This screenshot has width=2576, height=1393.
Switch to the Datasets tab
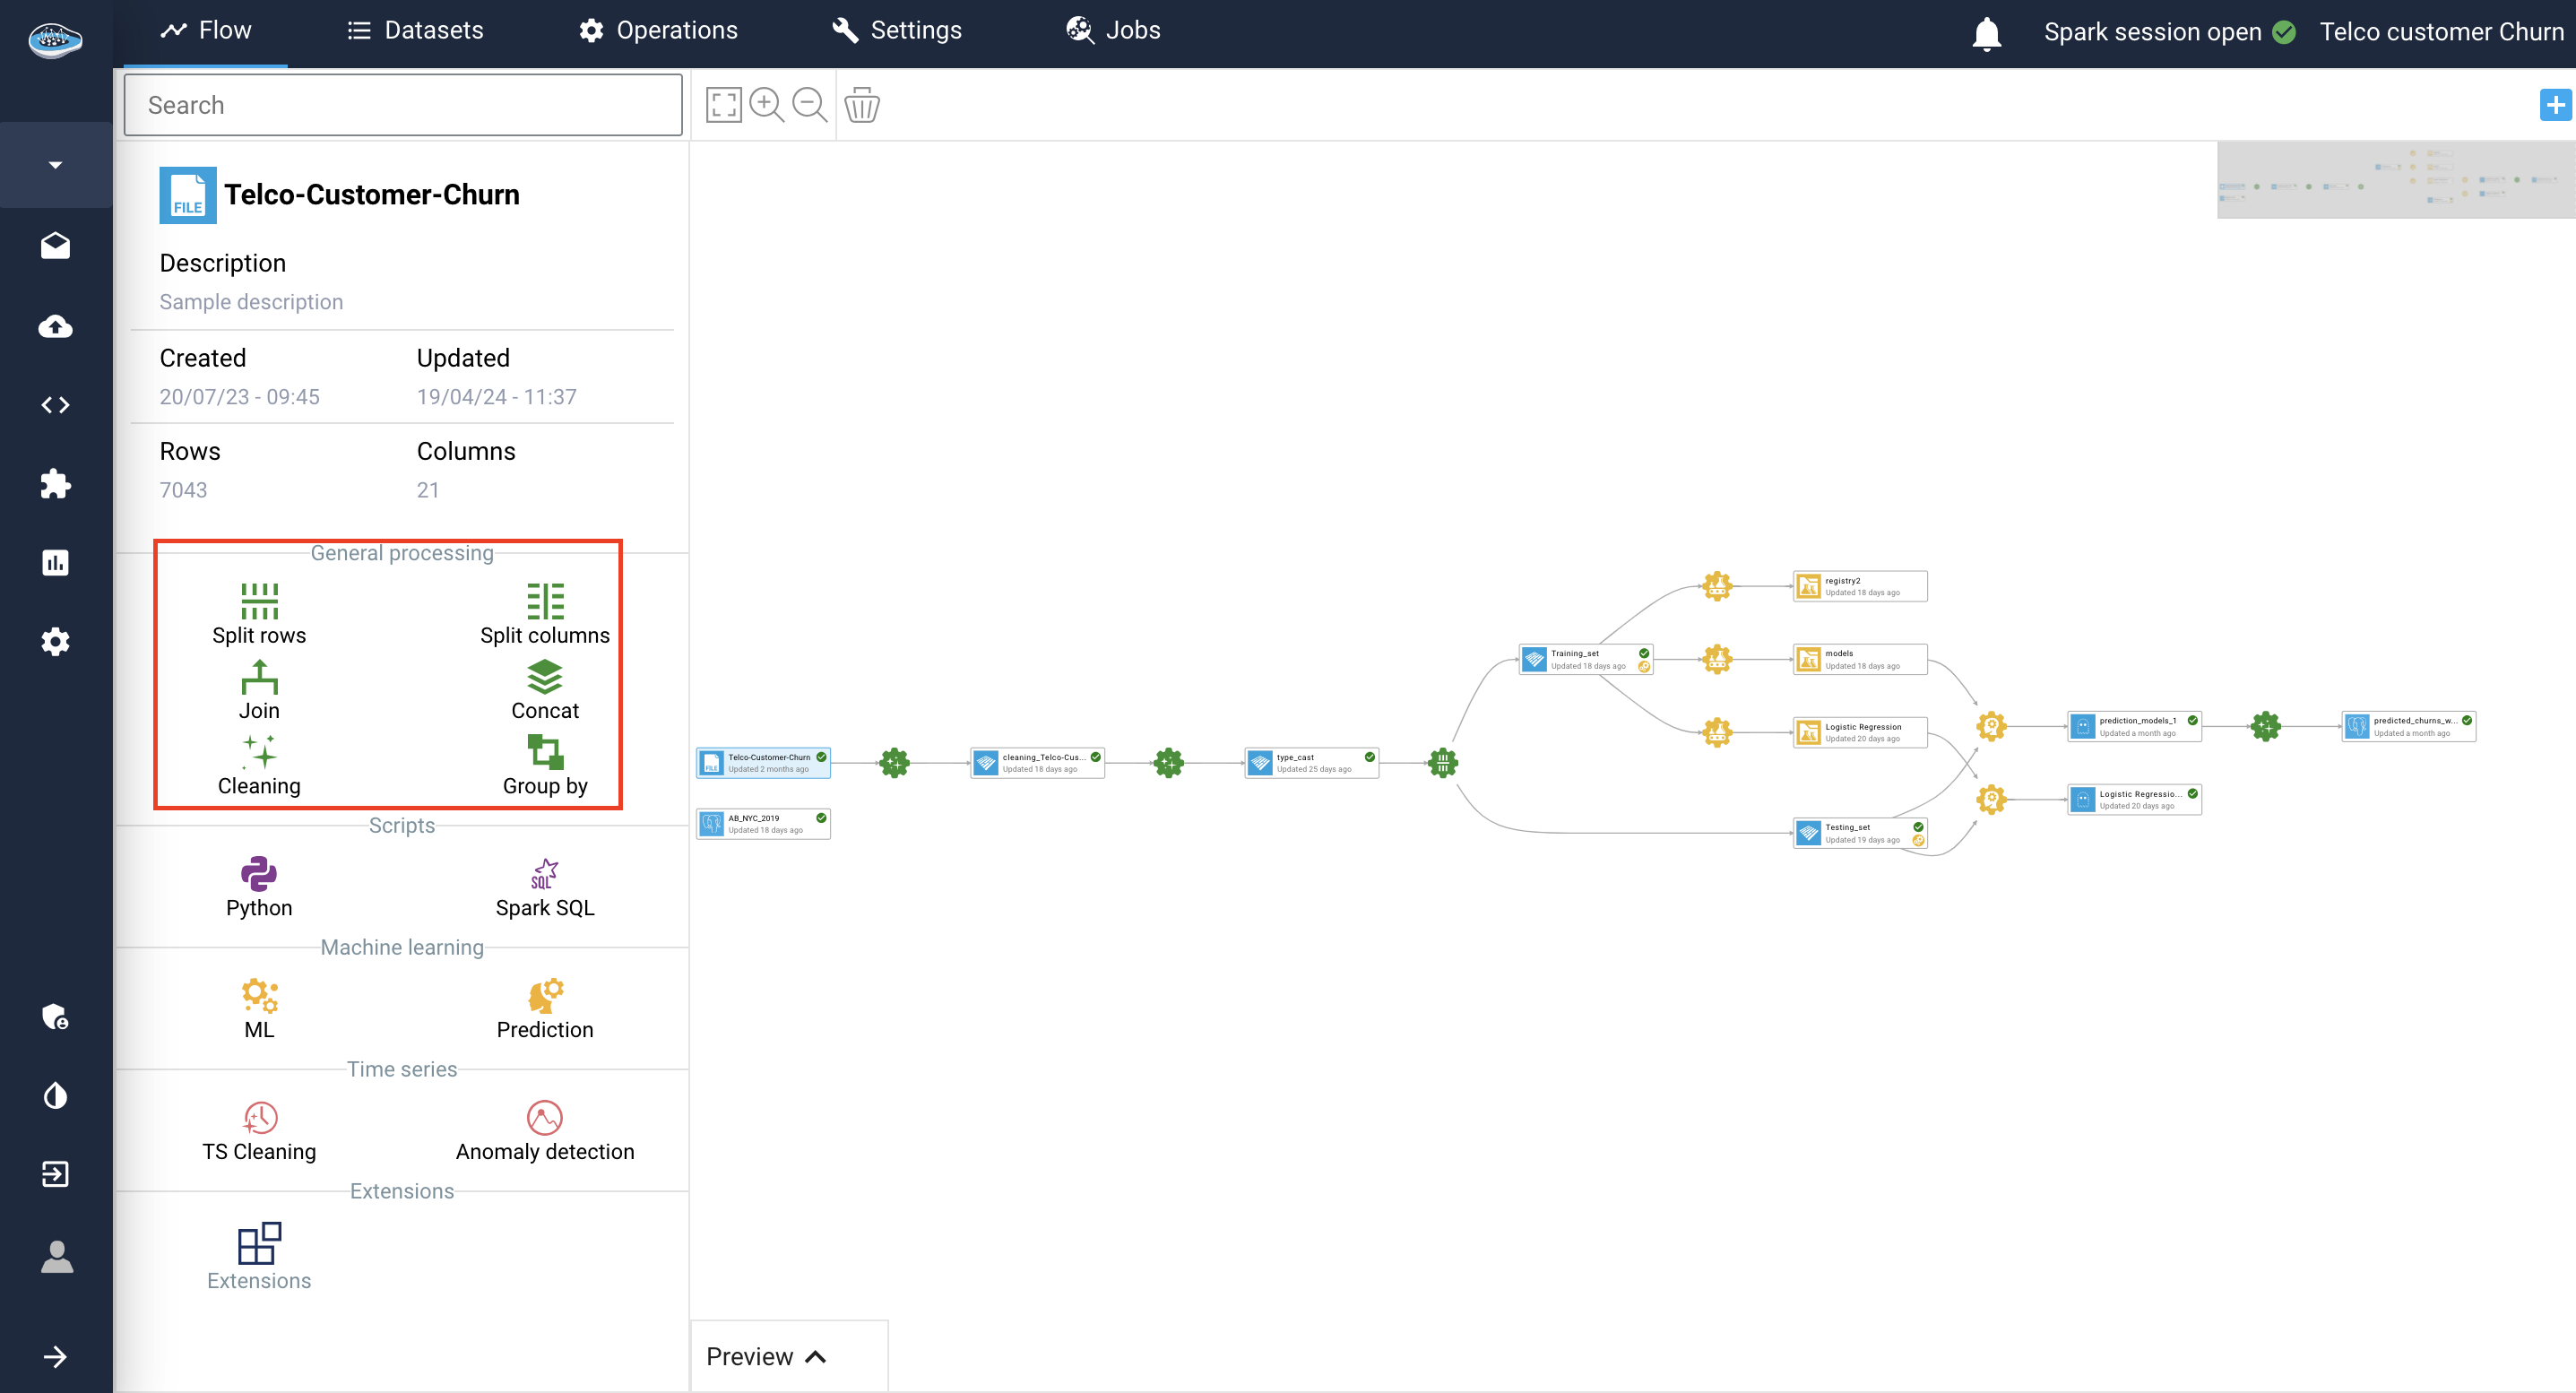click(415, 31)
